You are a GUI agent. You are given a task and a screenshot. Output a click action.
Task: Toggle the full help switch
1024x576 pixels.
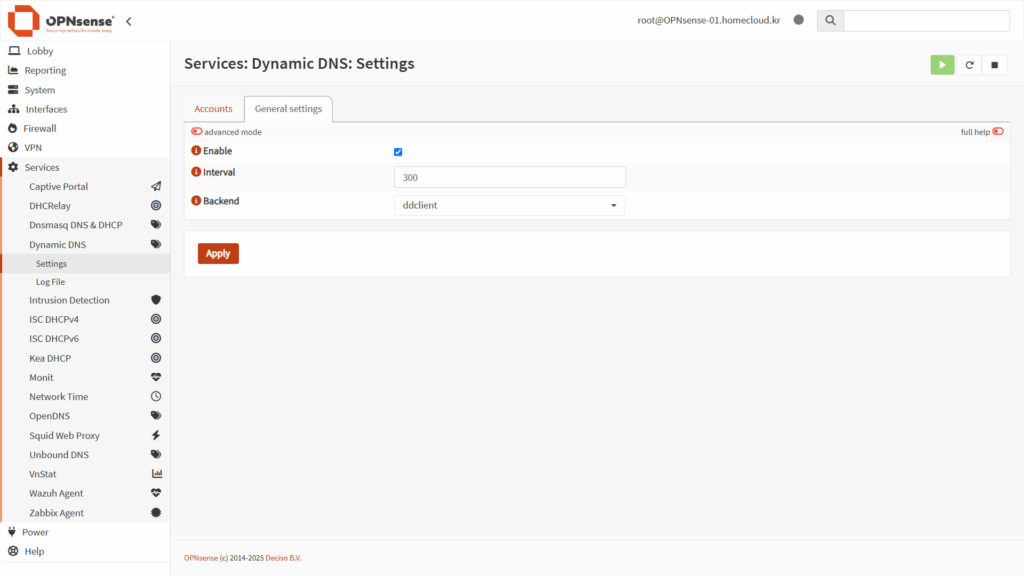997,132
